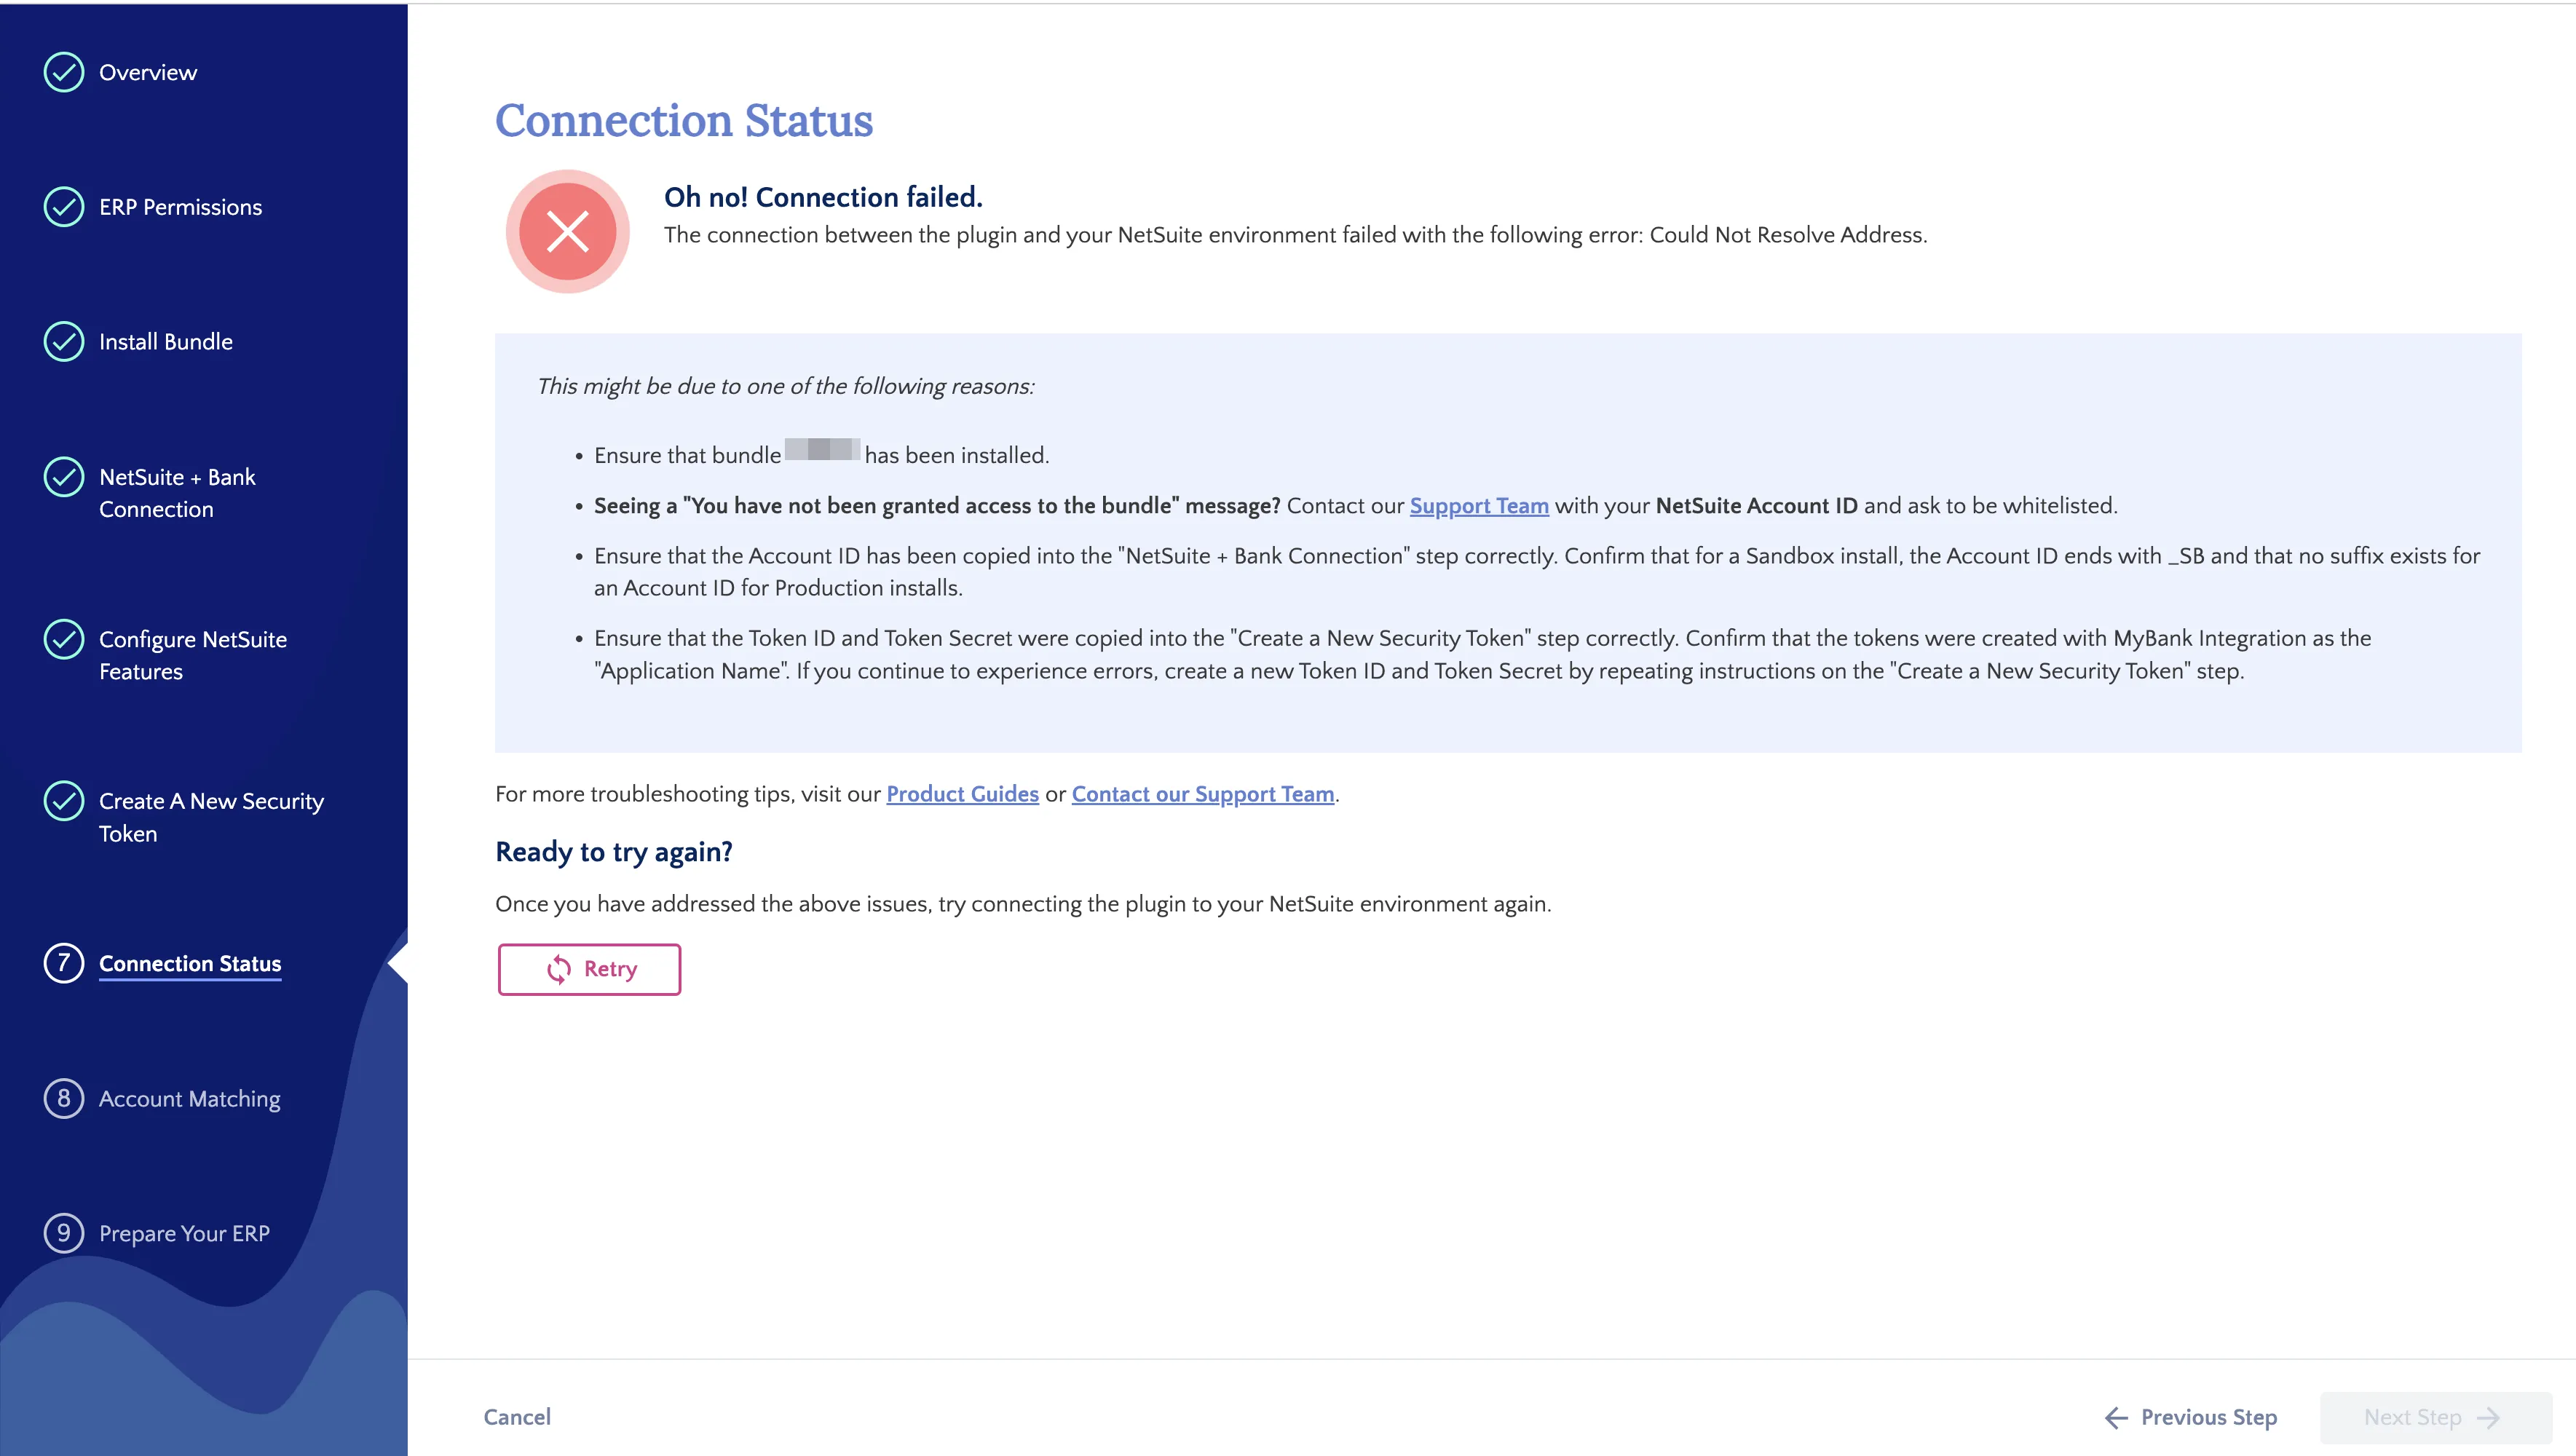Click the "Oh no! Connection failed." message
Image resolution: width=2576 pixels, height=1456 pixels.
click(x=823, y=197)
